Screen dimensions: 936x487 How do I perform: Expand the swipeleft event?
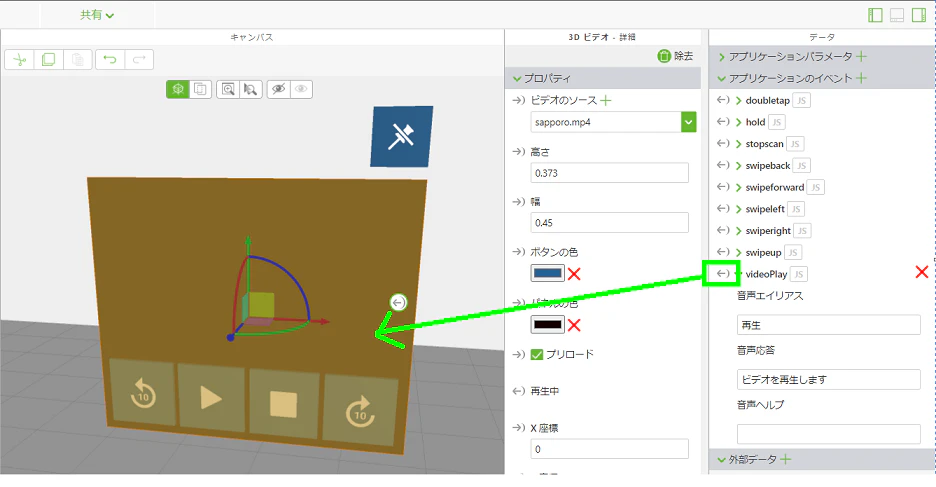tap(739, 209)
